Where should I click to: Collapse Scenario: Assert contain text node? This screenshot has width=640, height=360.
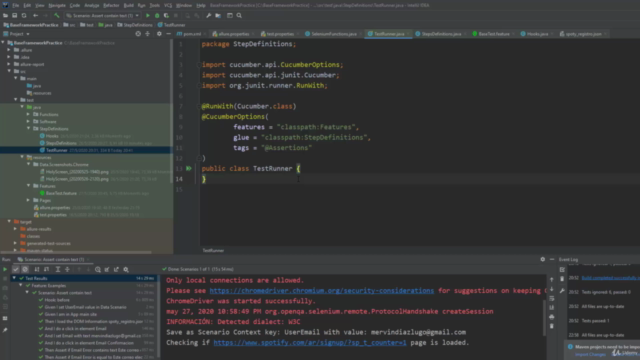[27, 293]
